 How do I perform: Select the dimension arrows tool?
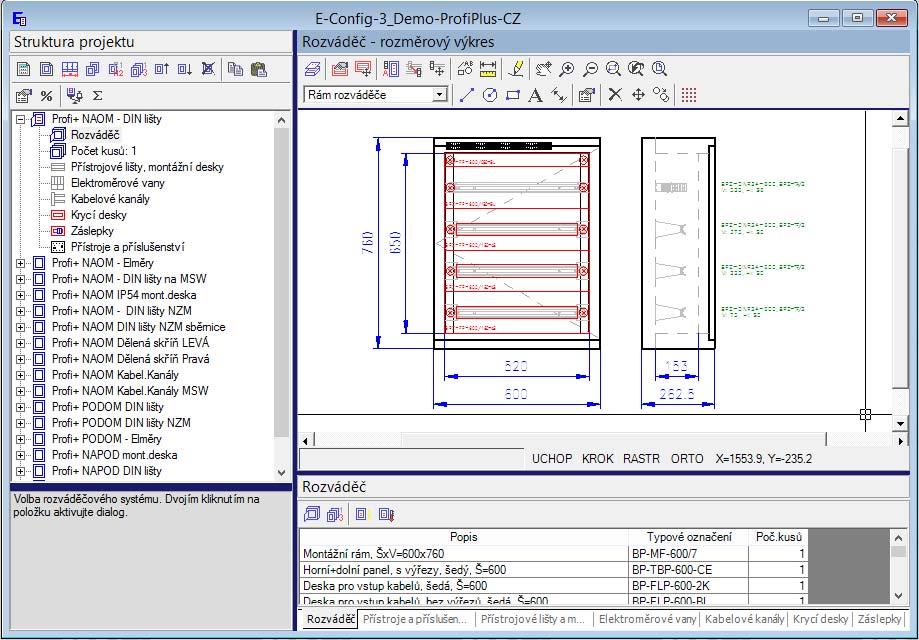pos(559,95)
